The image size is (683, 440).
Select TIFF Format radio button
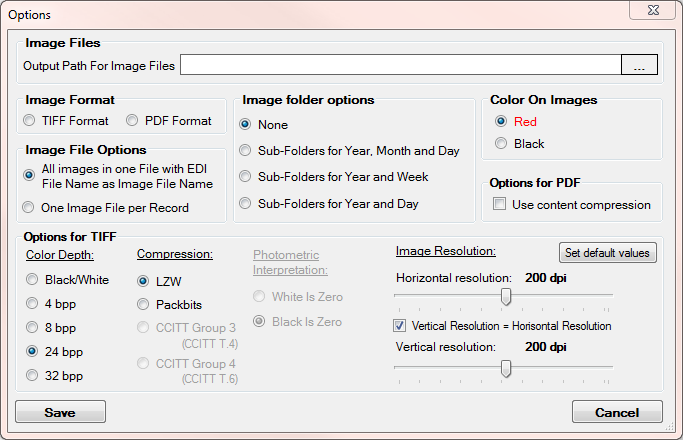tap(31, 121)
